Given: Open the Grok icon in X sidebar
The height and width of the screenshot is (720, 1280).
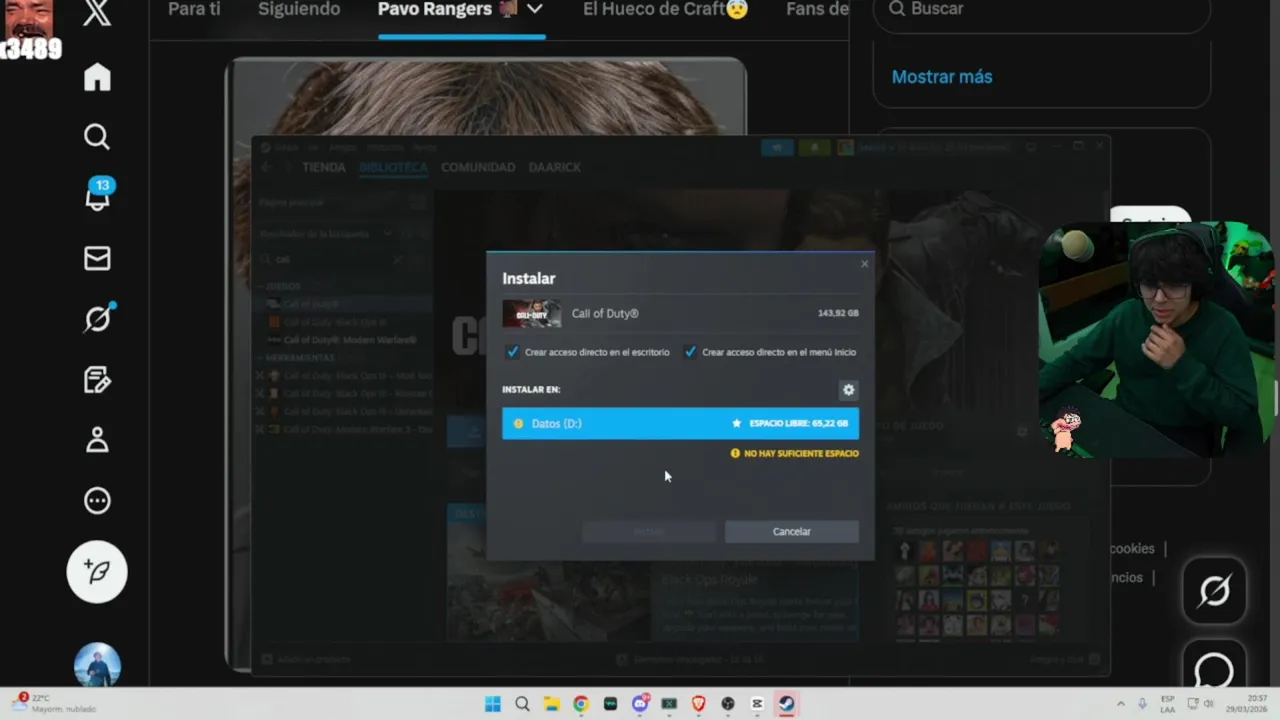Looking at the screenshot, I should tap(98, 319).
